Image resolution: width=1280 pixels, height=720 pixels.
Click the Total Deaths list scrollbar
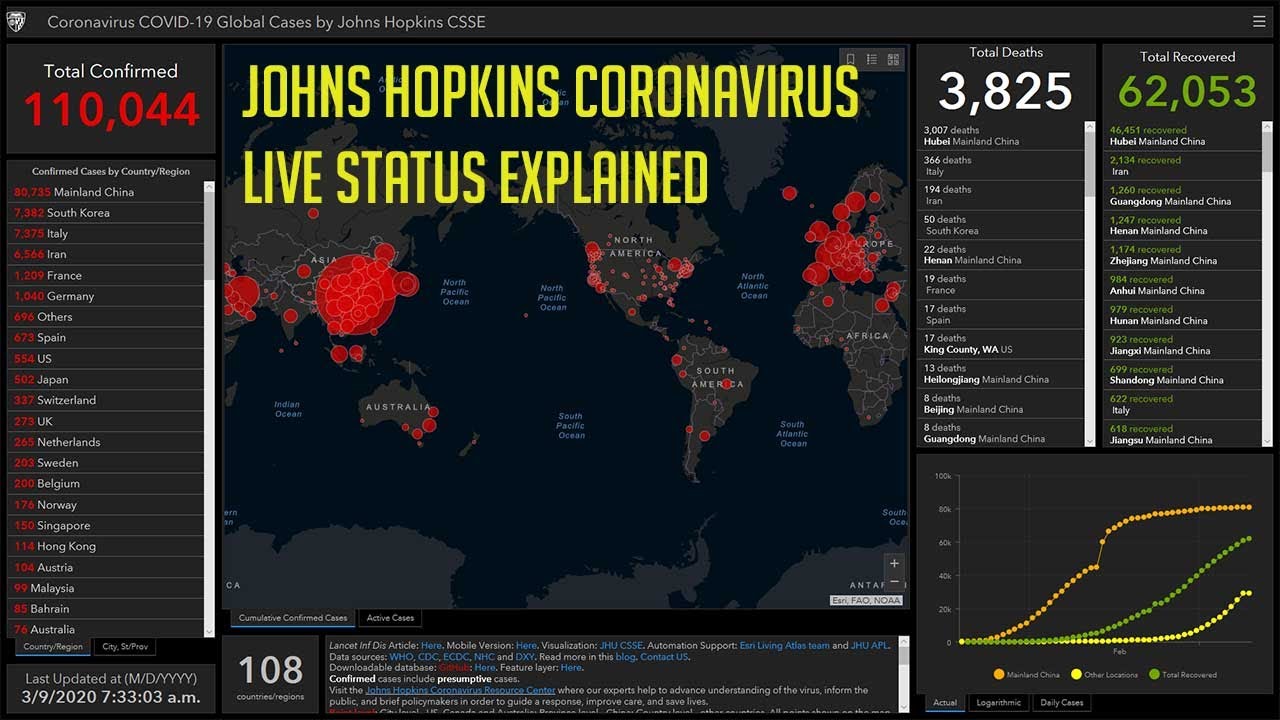click(x=1090, y=284)
